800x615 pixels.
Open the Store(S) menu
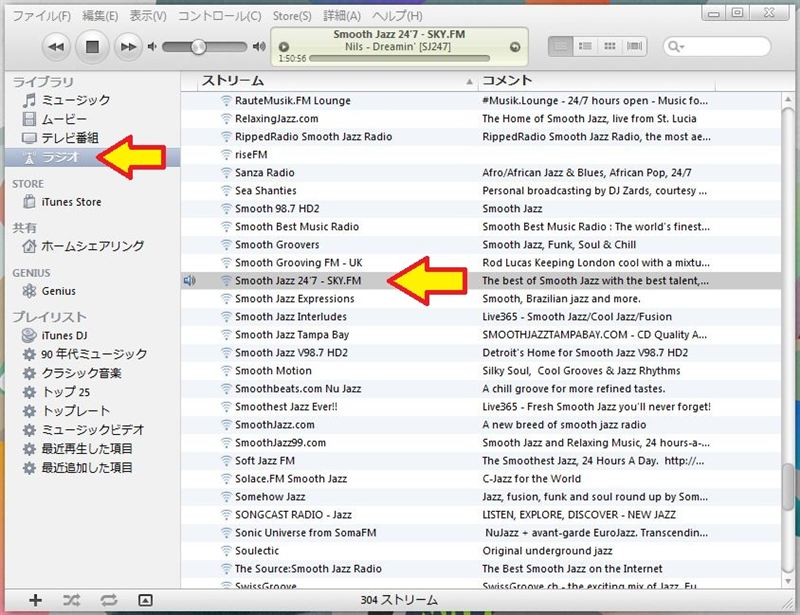click(x=292, y=16)
